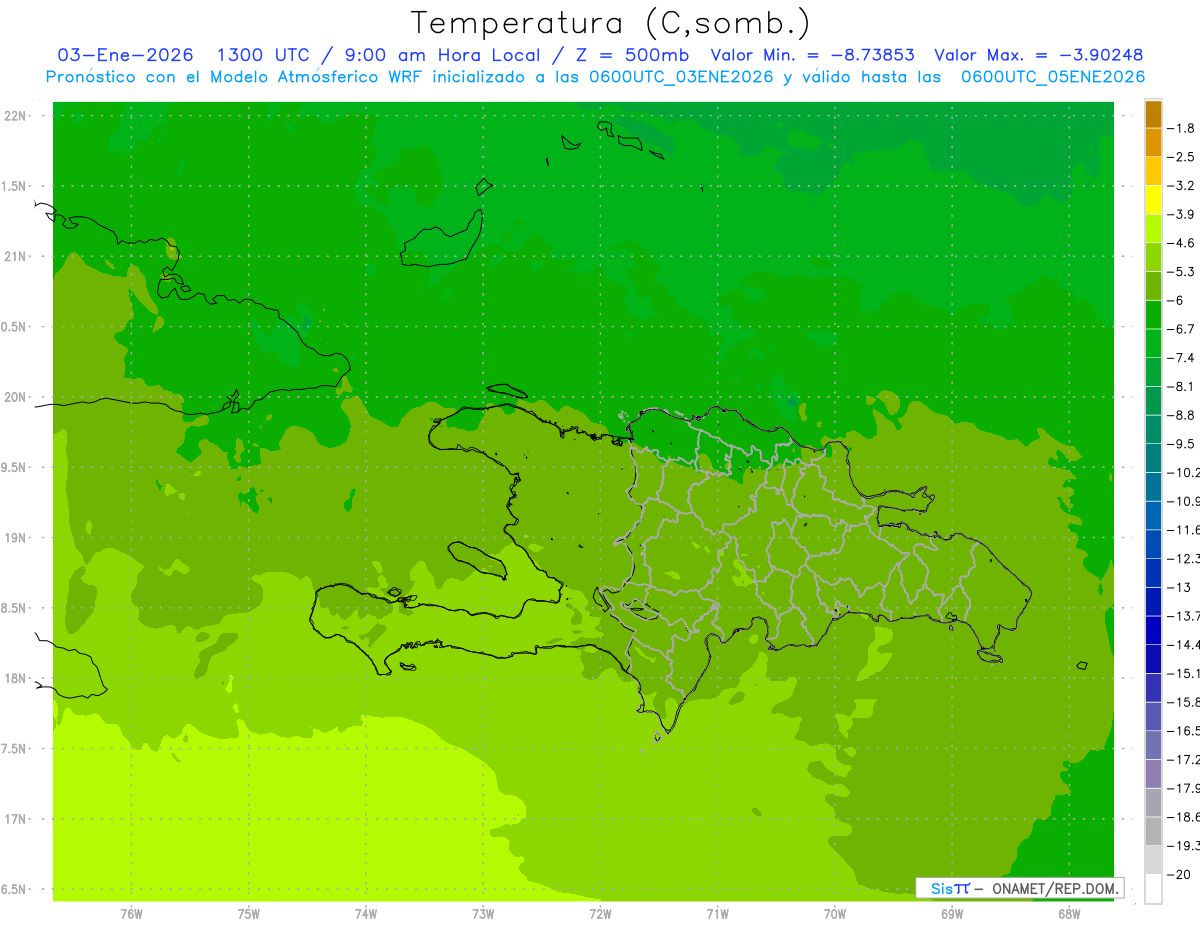Click the legend value "-1.8"
Screen dimensions: 1200x927
1181,128
